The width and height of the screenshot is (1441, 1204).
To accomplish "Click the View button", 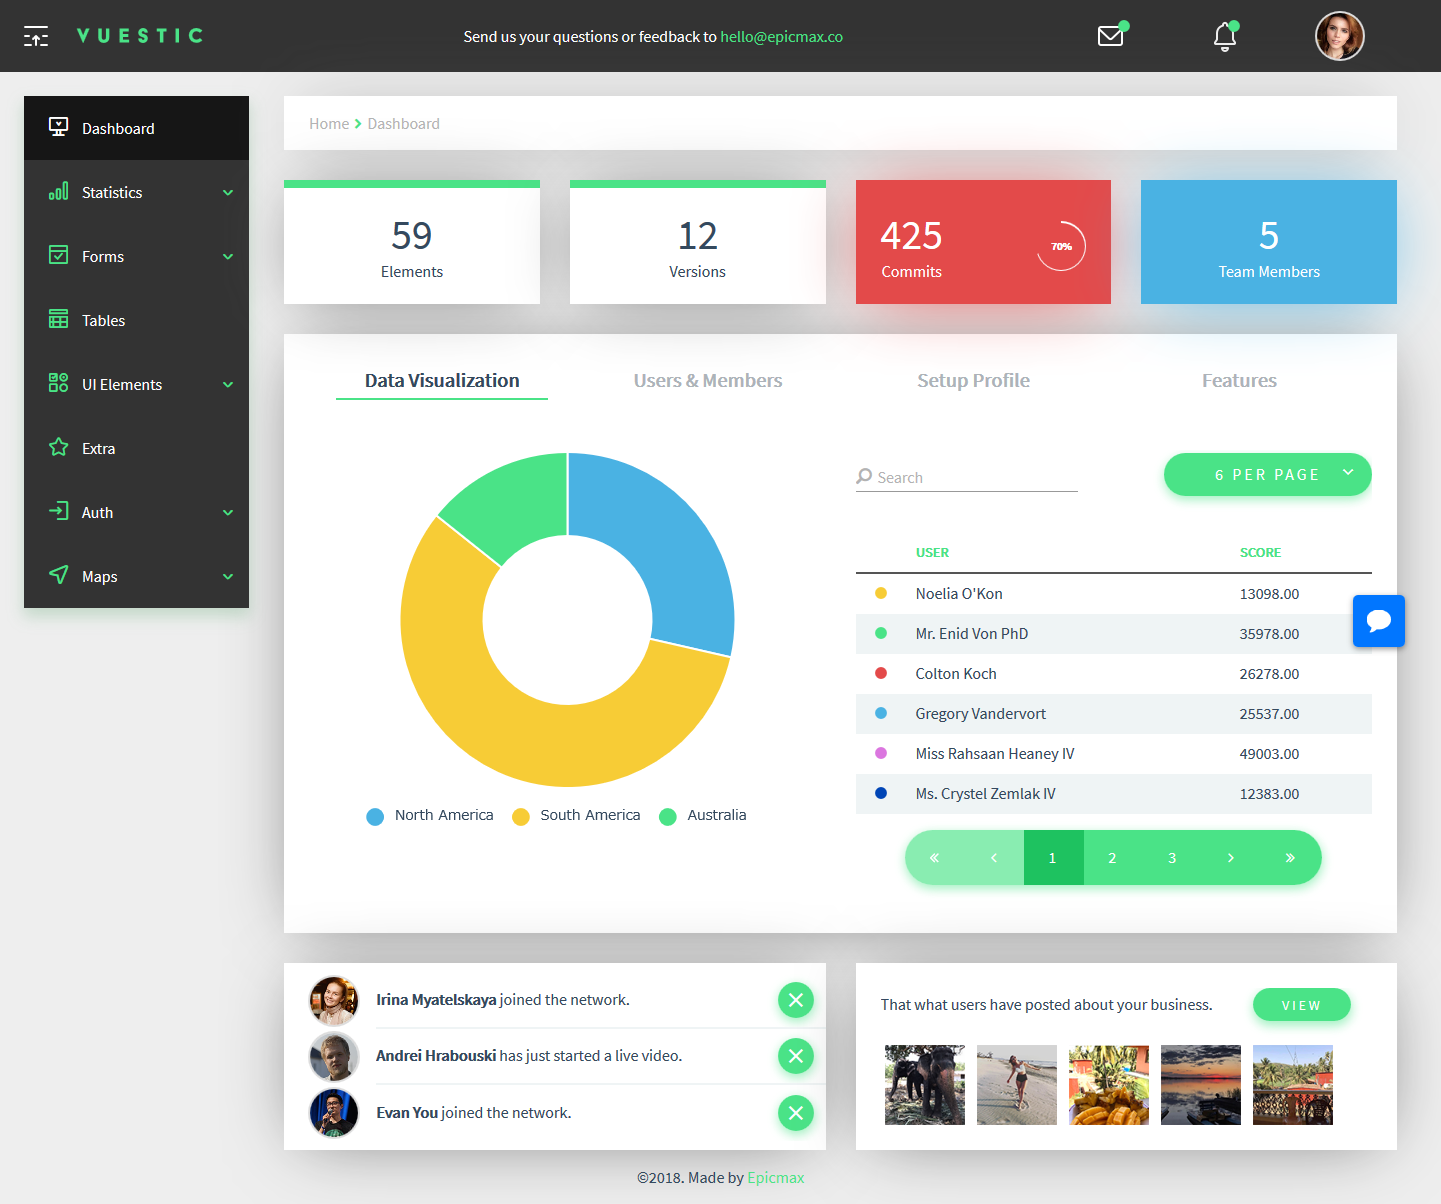I will tap(1302, 1005).
